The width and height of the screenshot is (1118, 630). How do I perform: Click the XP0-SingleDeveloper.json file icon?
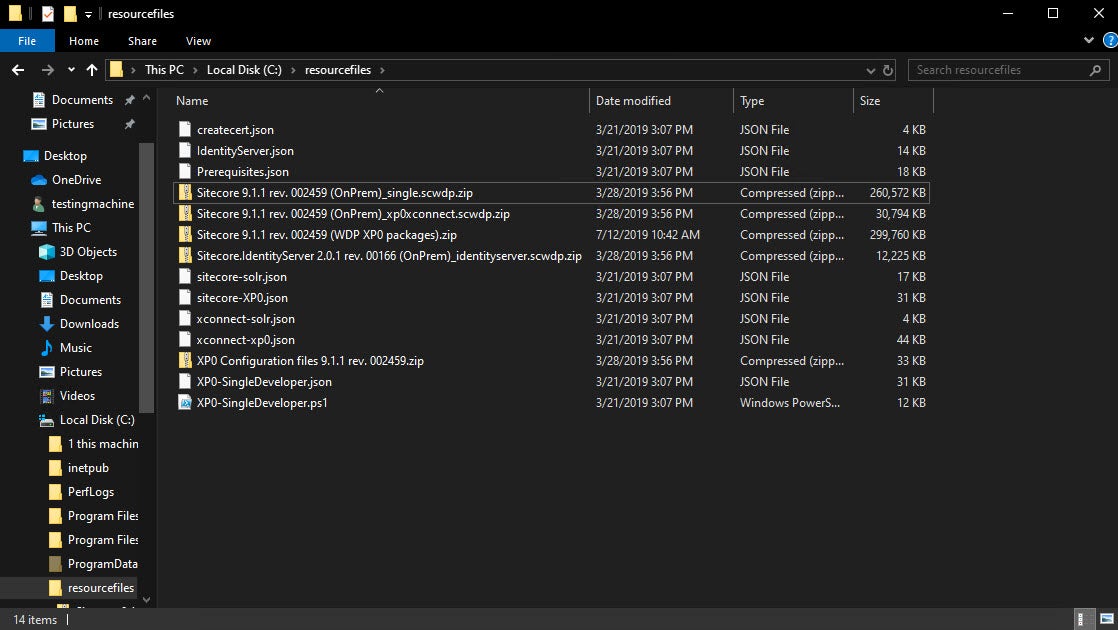(185, 382)
